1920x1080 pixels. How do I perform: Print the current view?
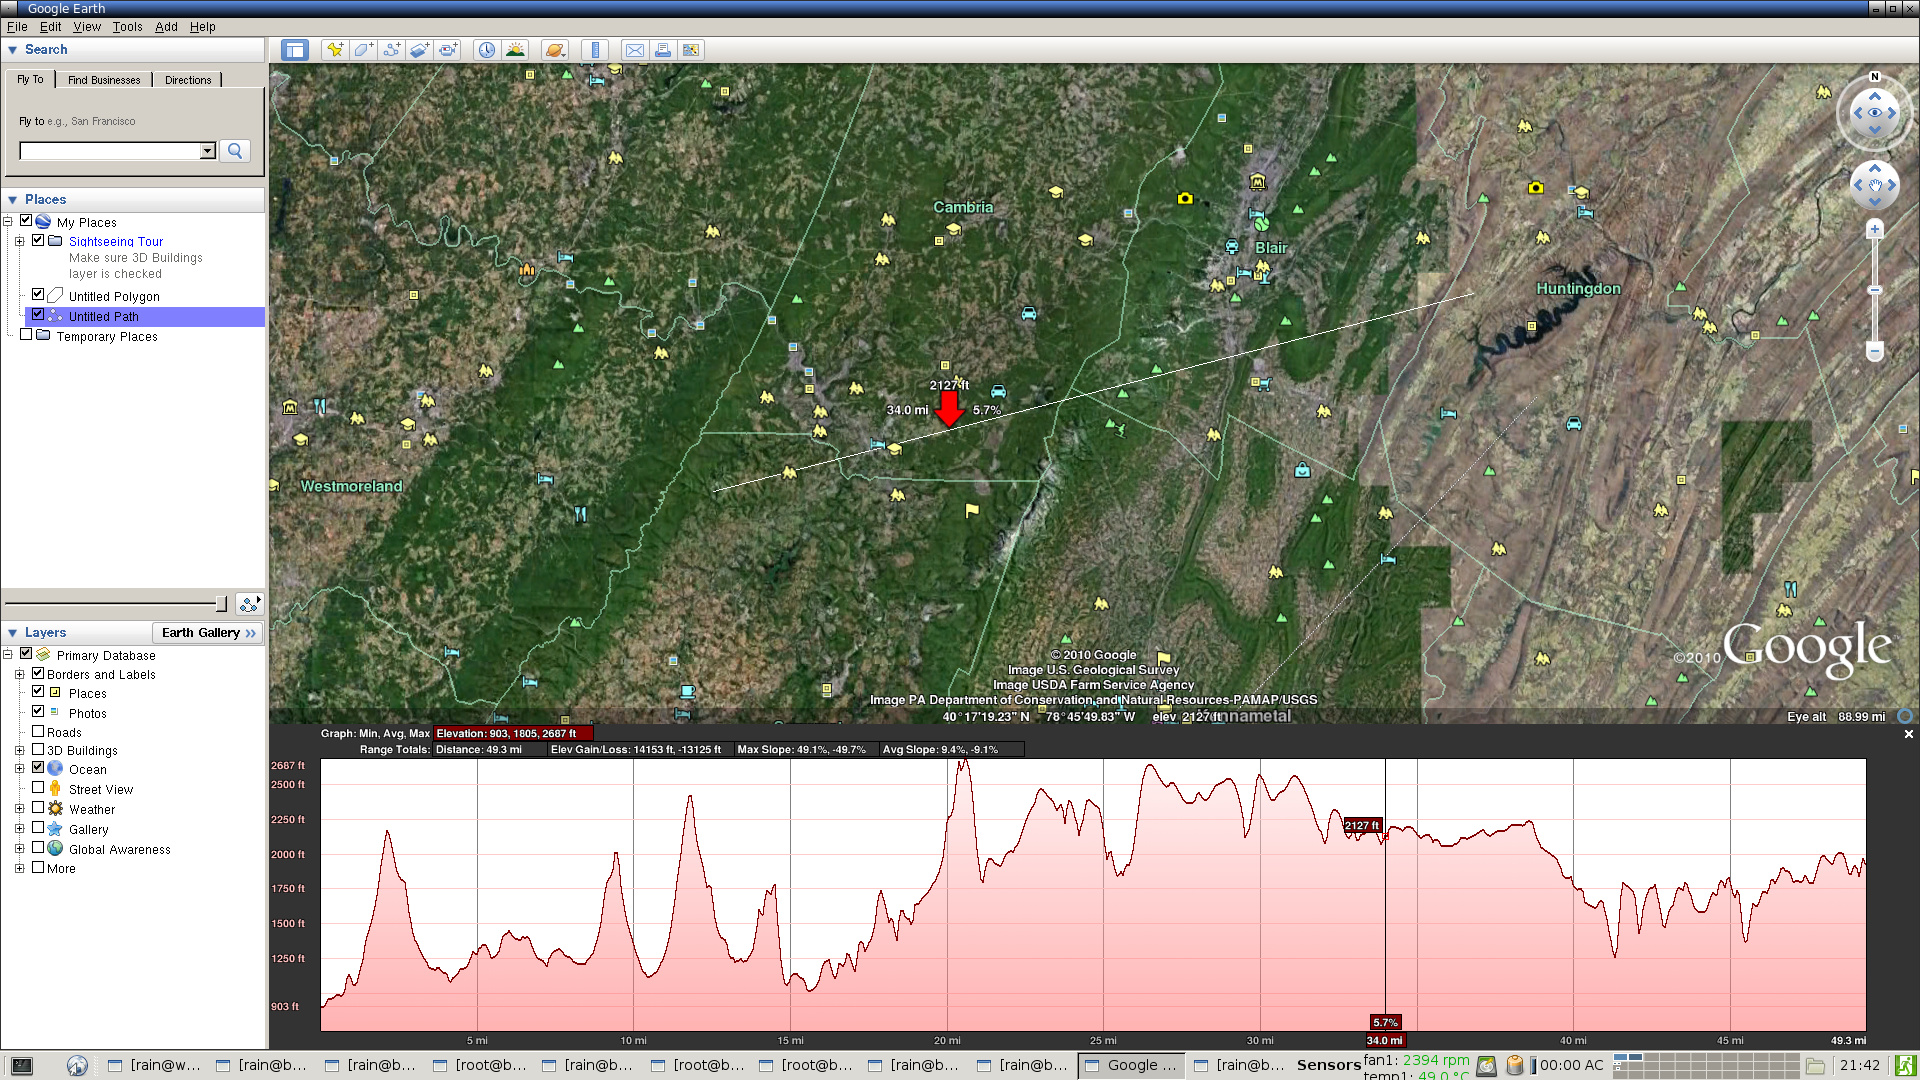(663, 50)
